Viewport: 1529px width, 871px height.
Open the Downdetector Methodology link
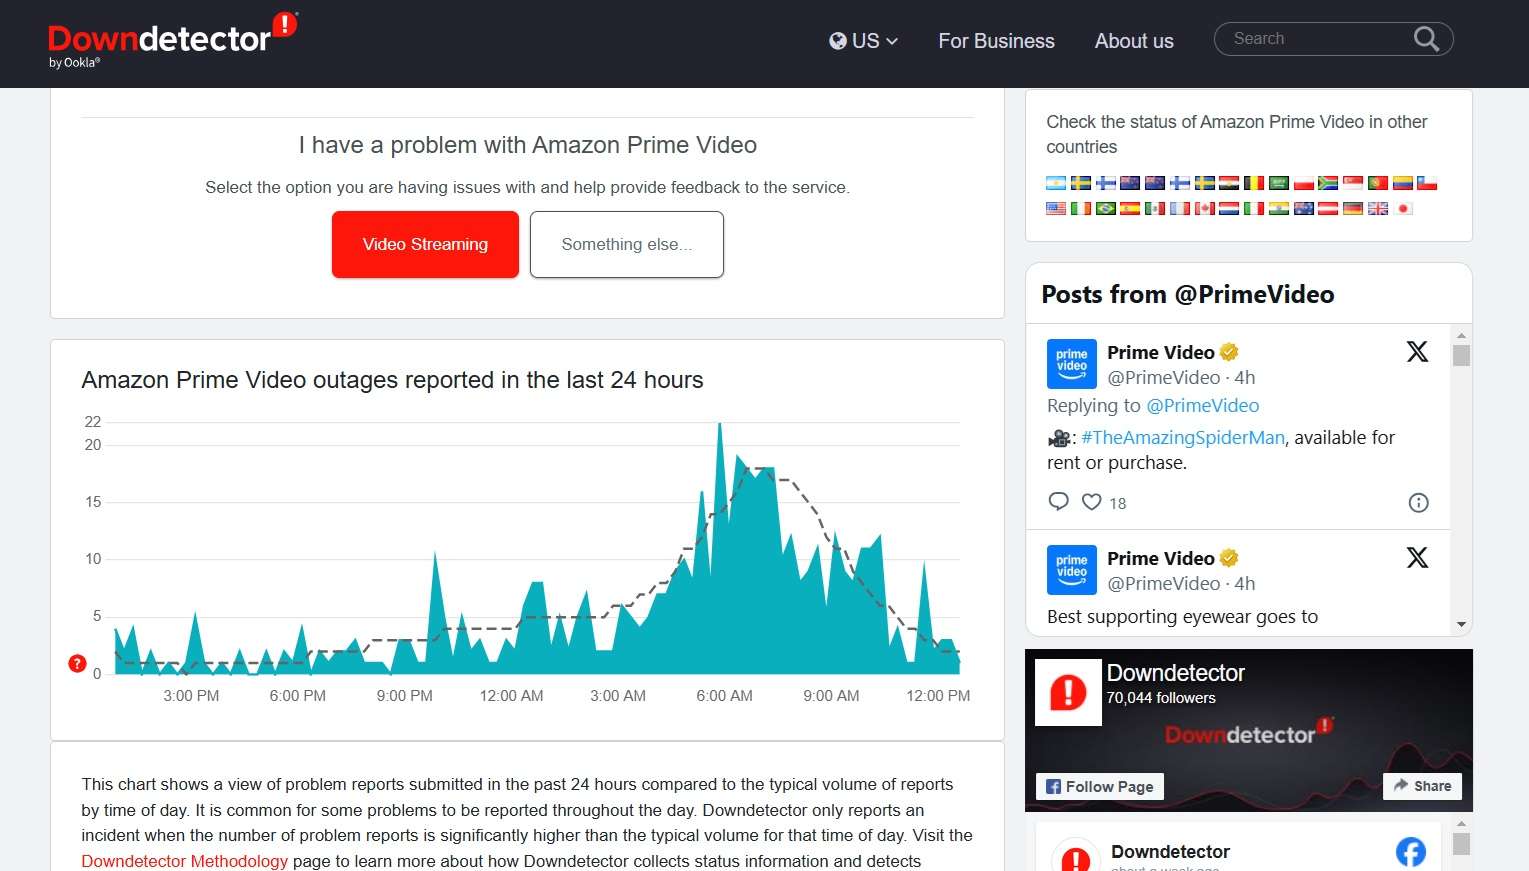click(x=184, y=861)
